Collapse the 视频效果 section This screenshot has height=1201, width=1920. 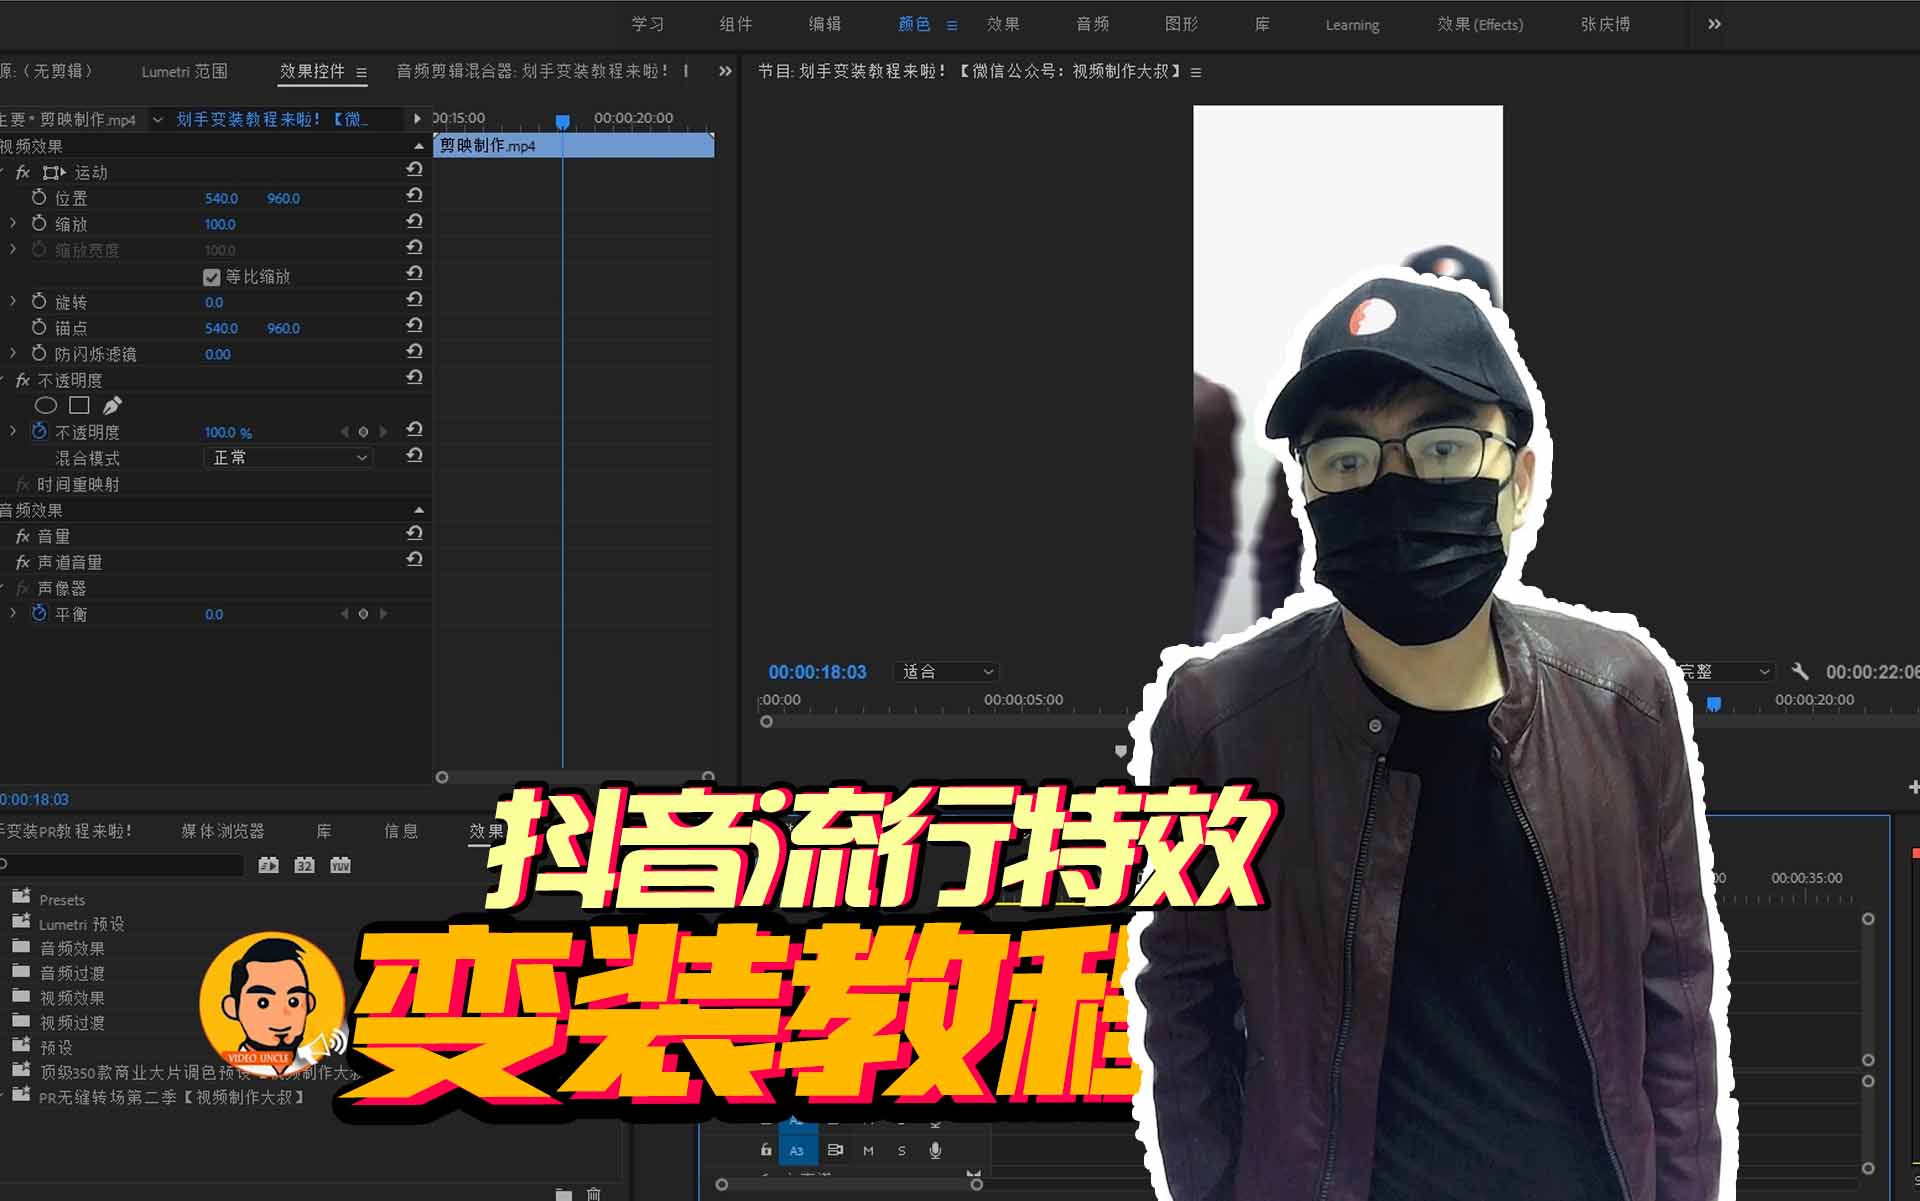pos(419,146)
